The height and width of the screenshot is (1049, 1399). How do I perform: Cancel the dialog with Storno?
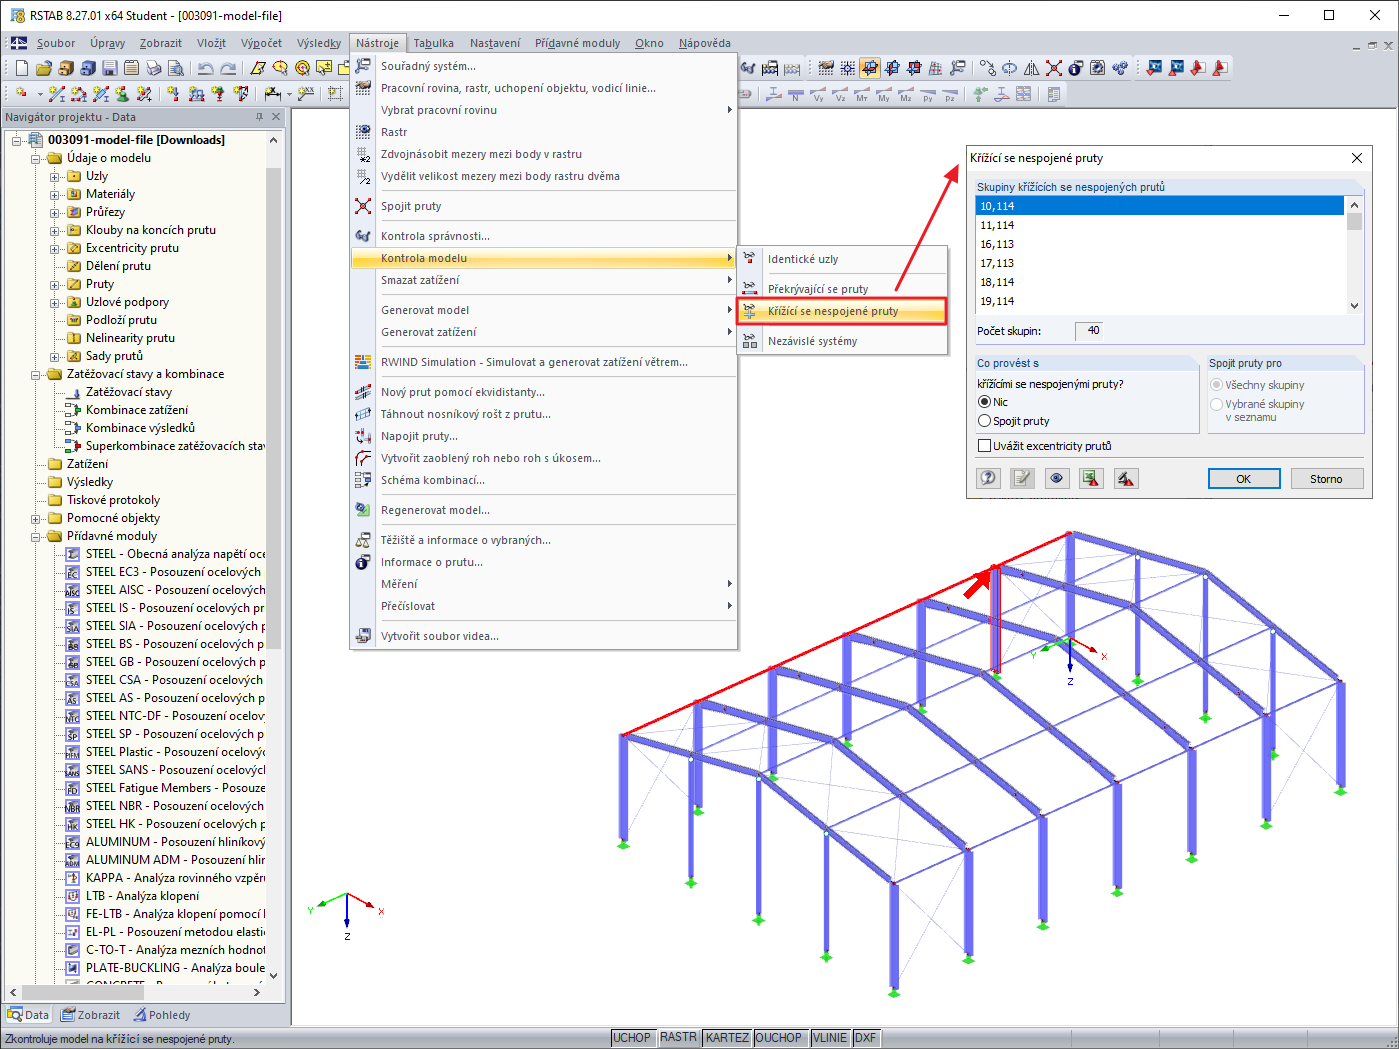point(1326,478)
